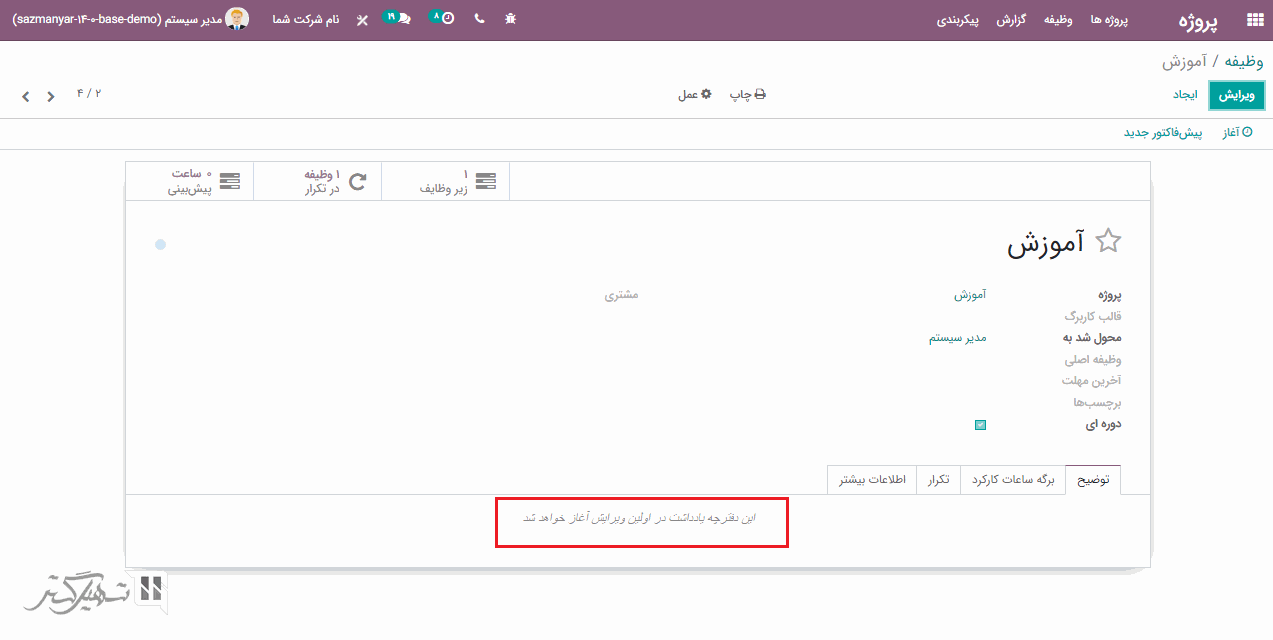The width and height of the screenshot is (1273, 640).
Task: Click the crossed tools icon
Action: tap(362, 20)
